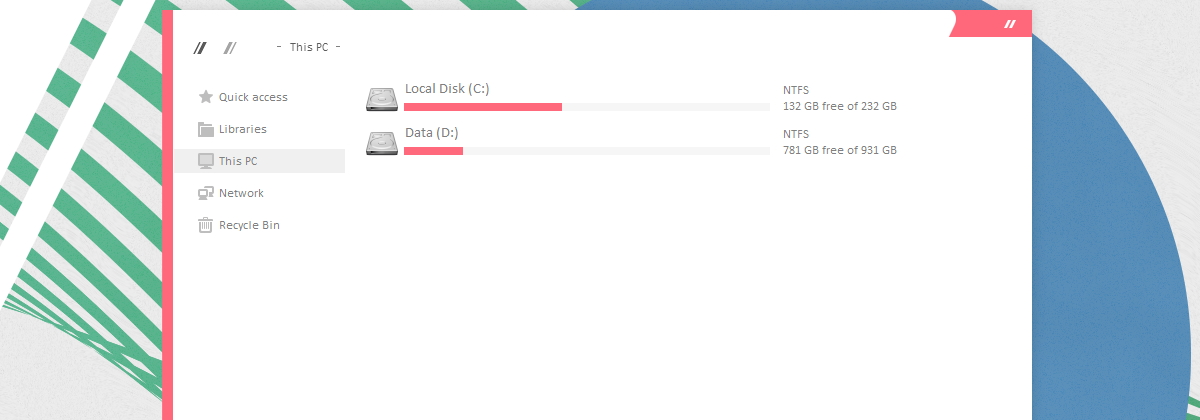Select the Local Disk (C:) drive icon

tap(382, 99)
